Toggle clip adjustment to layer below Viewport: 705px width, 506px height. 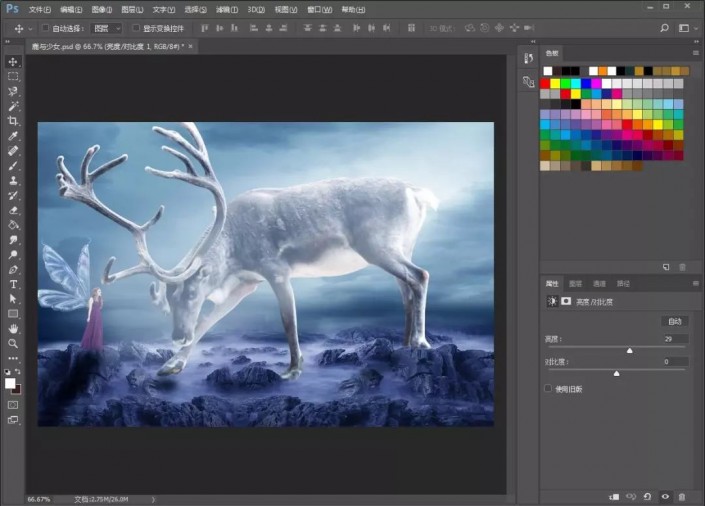click(614, 497)
